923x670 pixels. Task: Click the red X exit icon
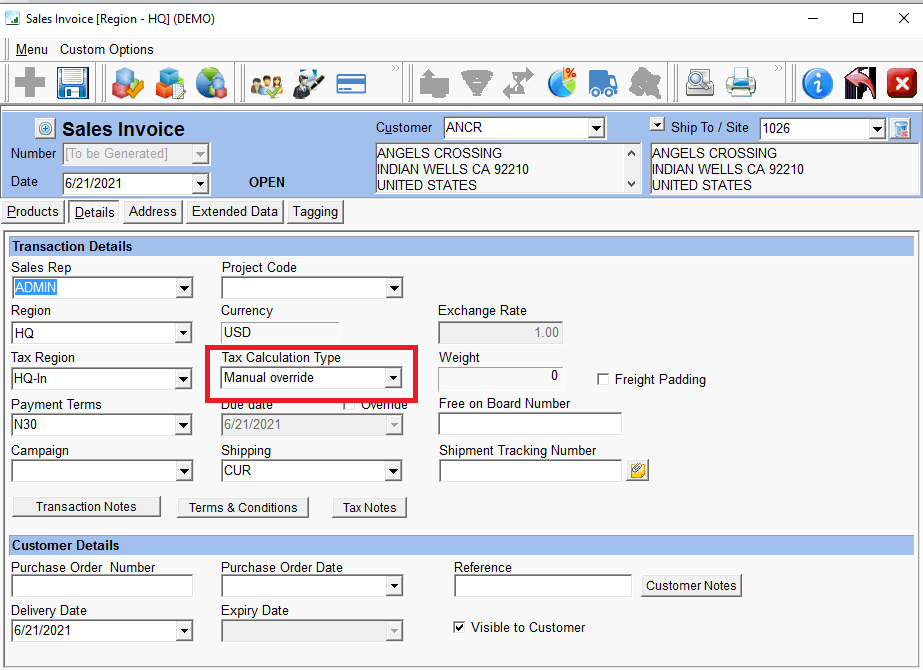pos(901,83)
